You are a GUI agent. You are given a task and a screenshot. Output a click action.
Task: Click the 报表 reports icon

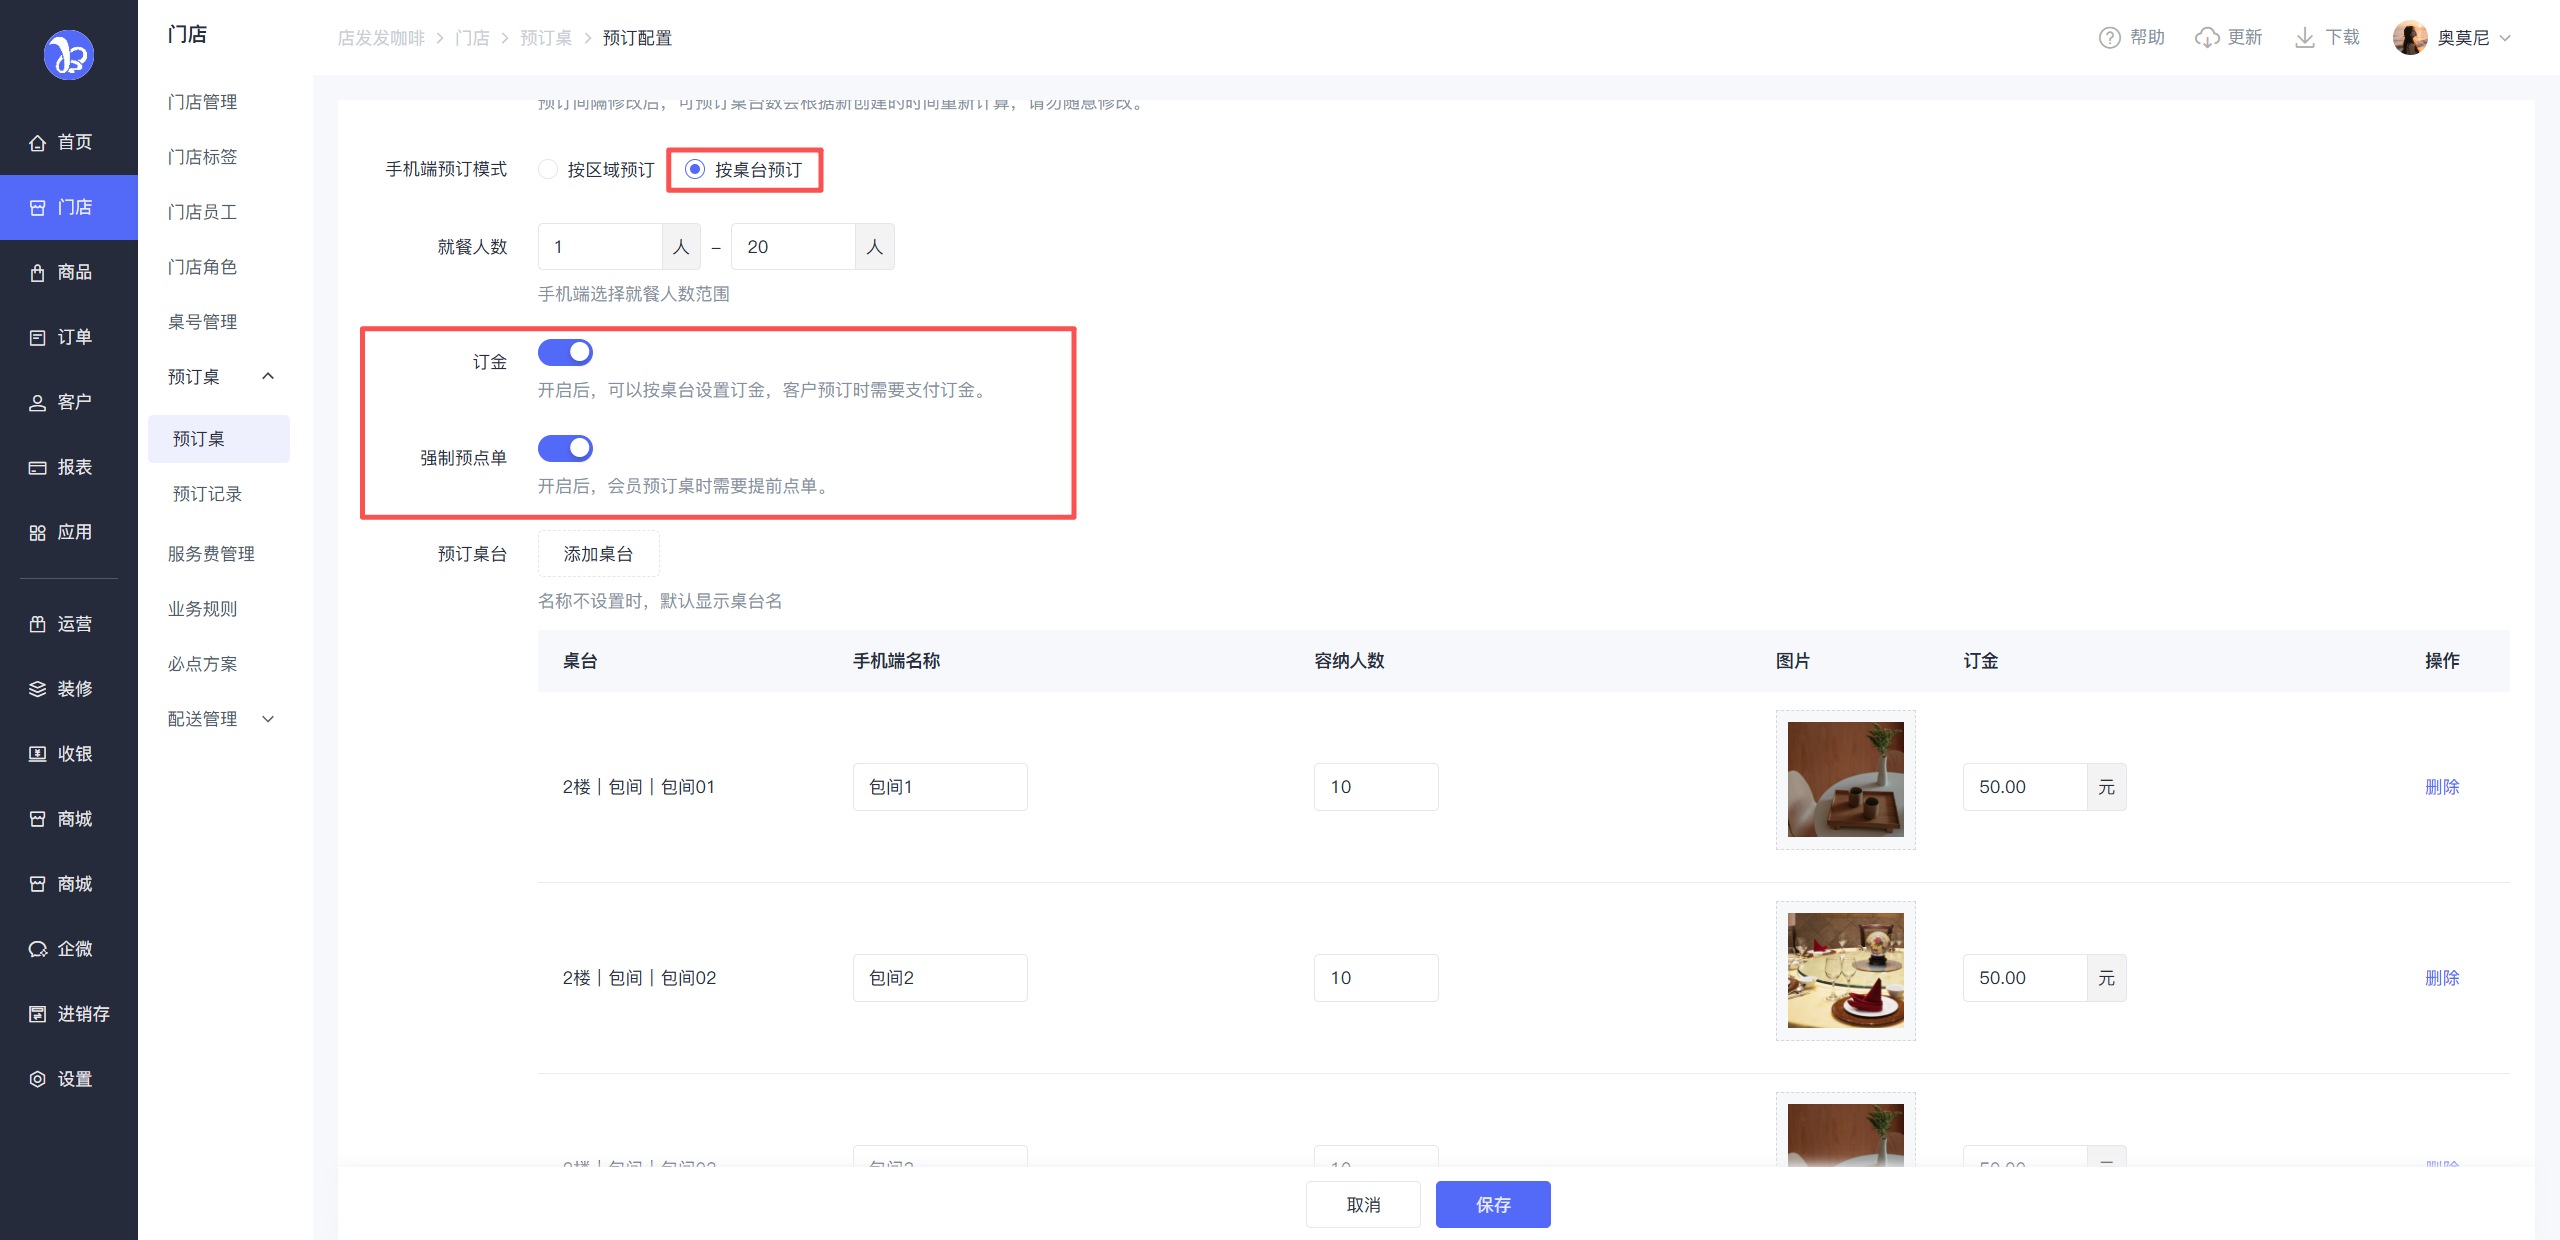[x=38, y=468]
